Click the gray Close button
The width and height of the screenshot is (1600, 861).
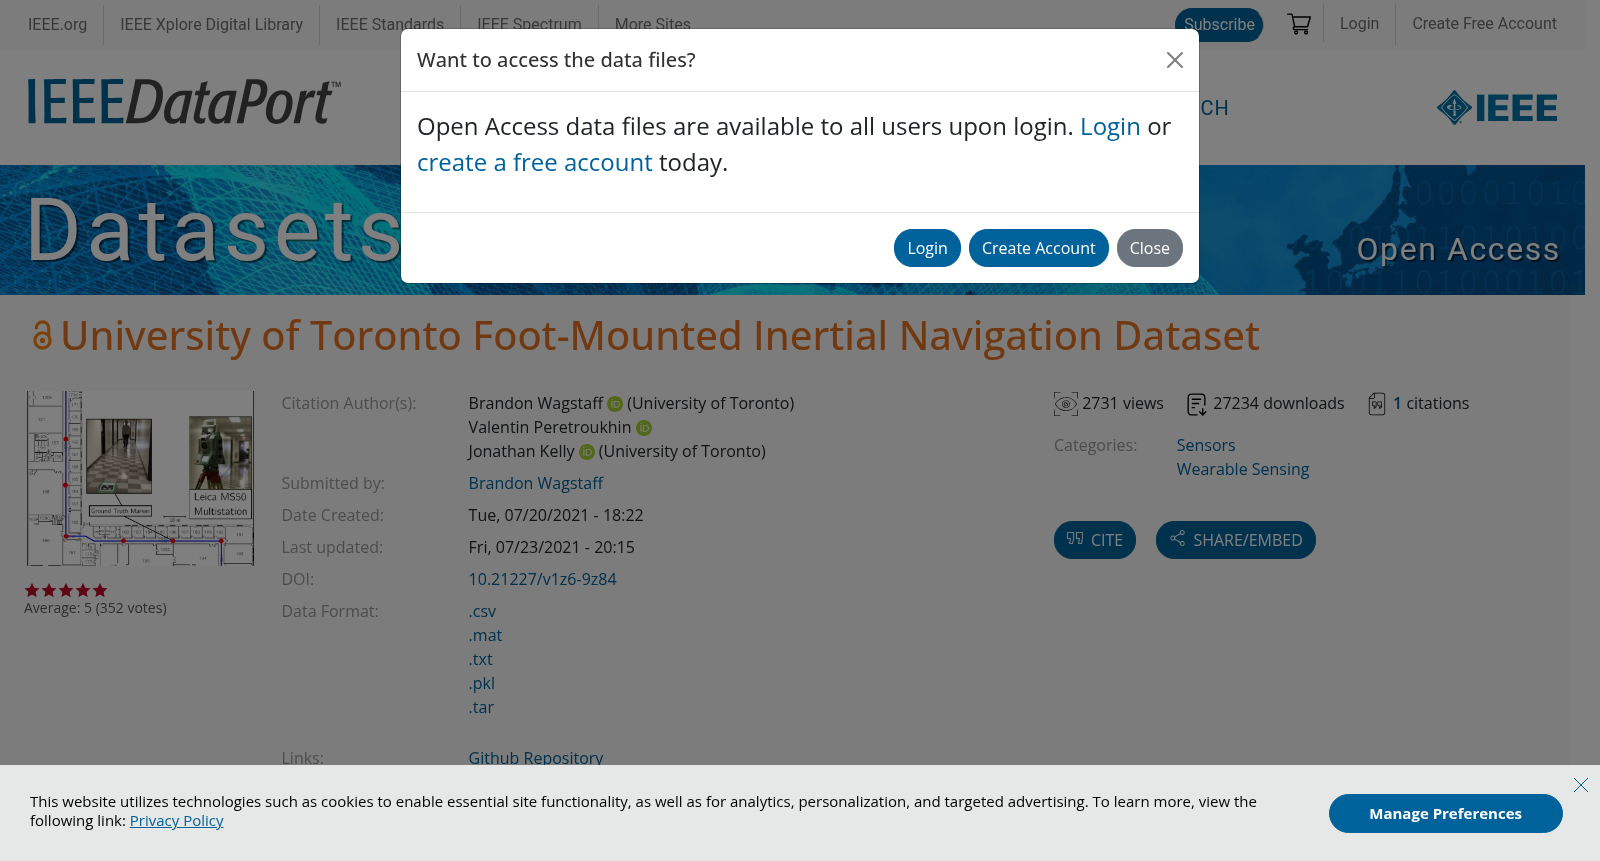pos(1149,248)
